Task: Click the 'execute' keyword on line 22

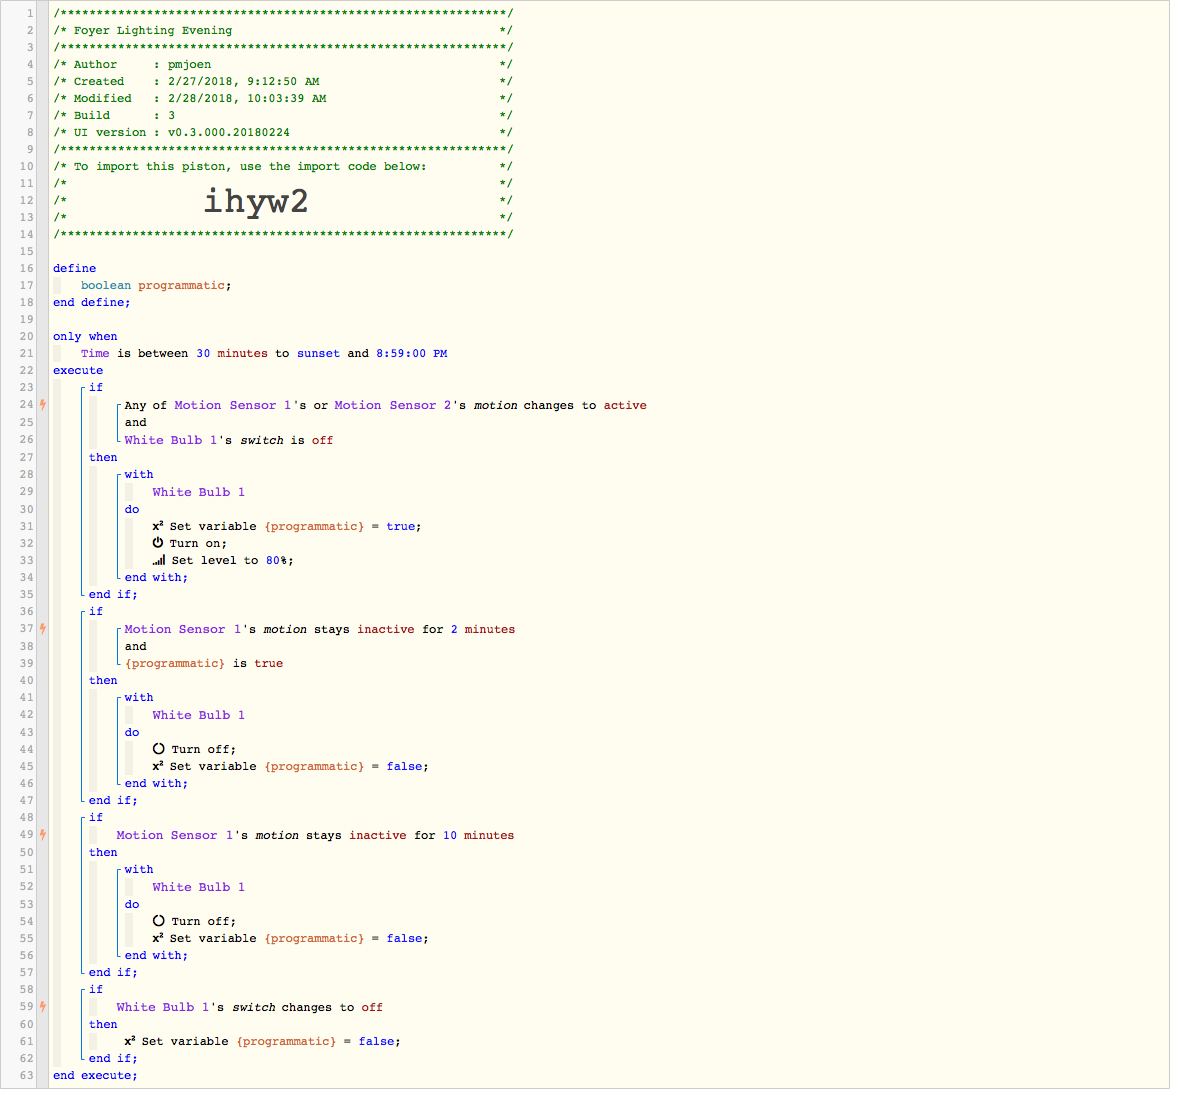Action: [78, 370]
